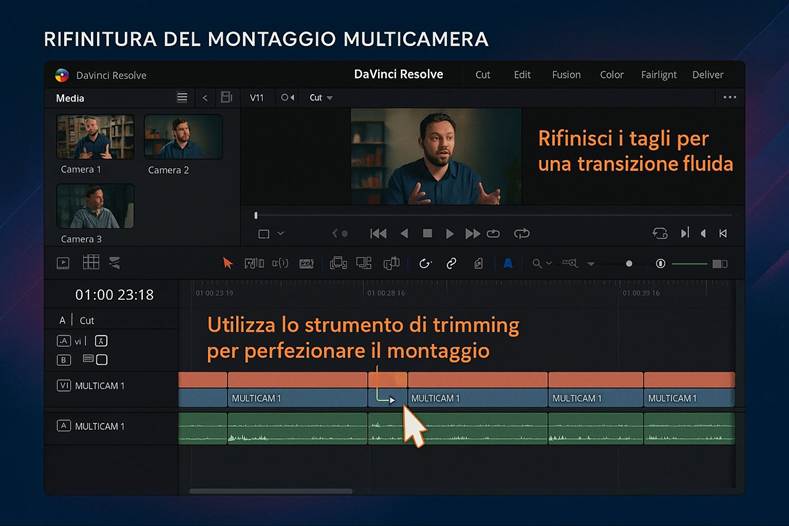Click the V11 label above the viewer
789x526 pixels.
click(x=257, y=98)
